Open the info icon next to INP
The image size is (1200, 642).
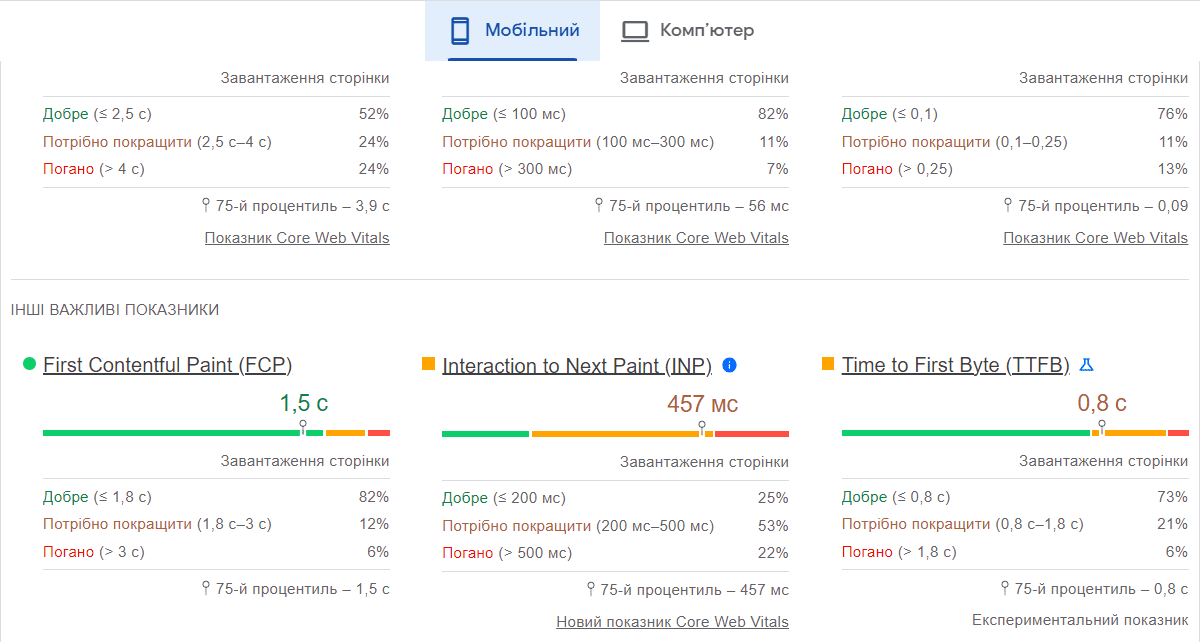point(728,365)
